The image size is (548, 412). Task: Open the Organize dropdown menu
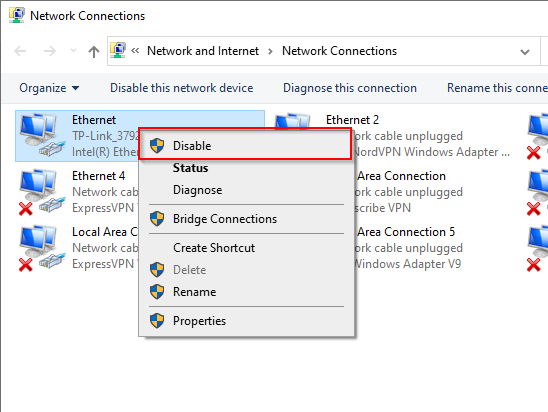(49, 88)
